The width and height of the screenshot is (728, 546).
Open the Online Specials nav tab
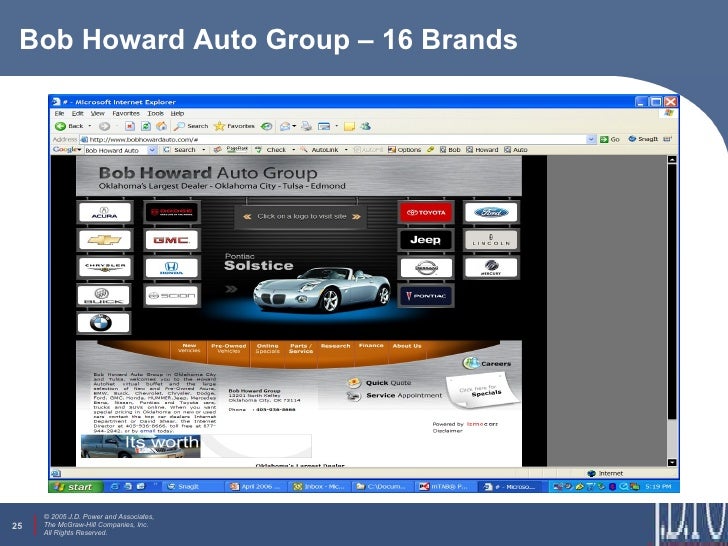(x=268, y=348)
